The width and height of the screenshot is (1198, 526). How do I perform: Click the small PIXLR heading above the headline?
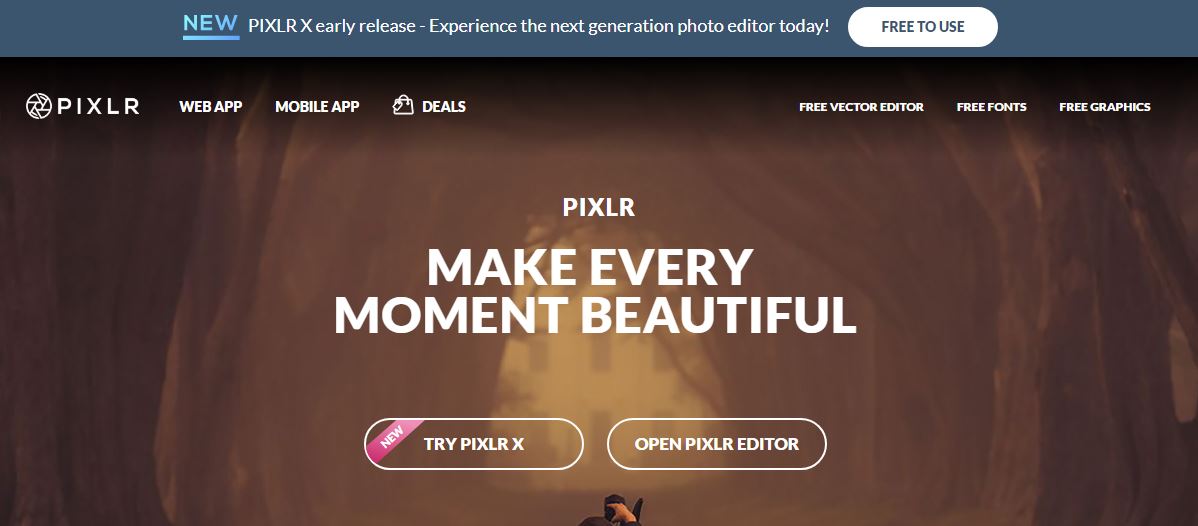point(598,207)
